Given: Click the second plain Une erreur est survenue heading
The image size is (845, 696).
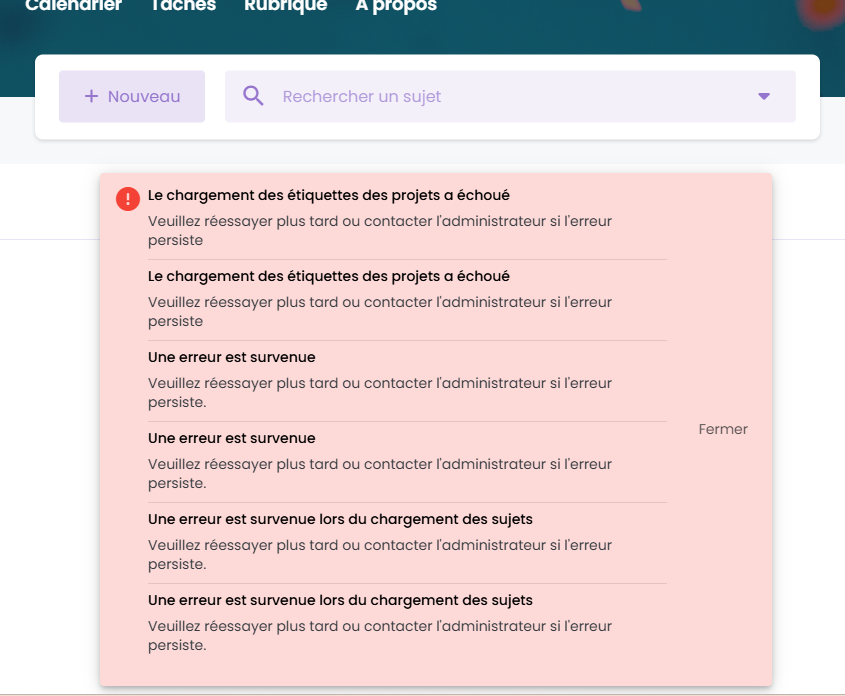Looking at the screenshot, I should [x=231, y=438].
